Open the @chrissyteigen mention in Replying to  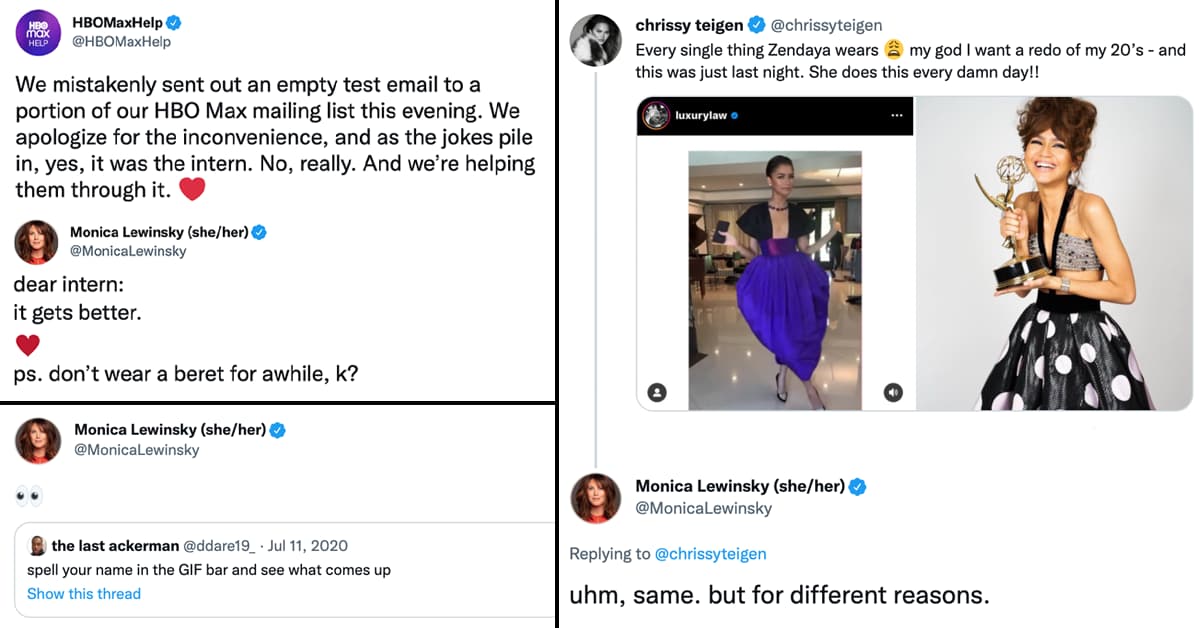(709, 554)
